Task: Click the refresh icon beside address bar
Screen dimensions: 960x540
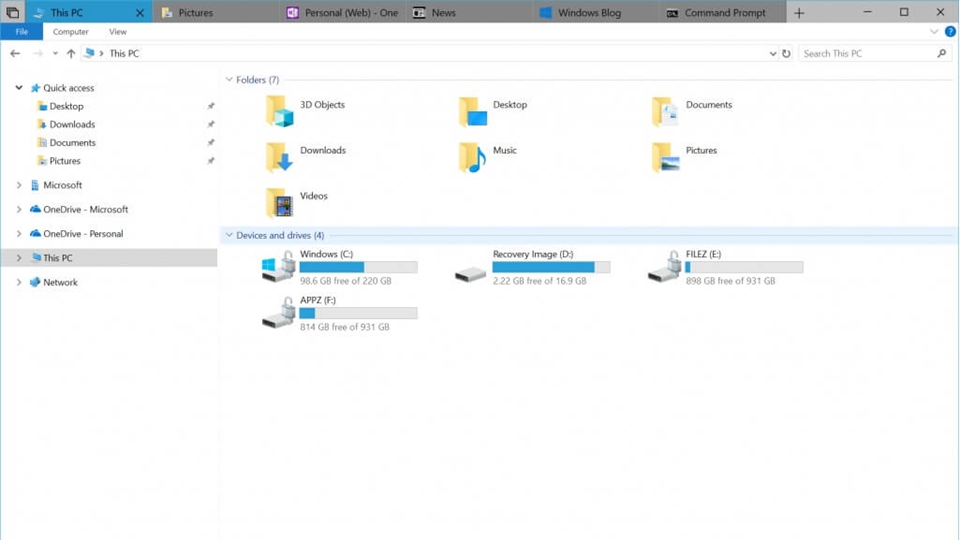Action: pos(786,54)
